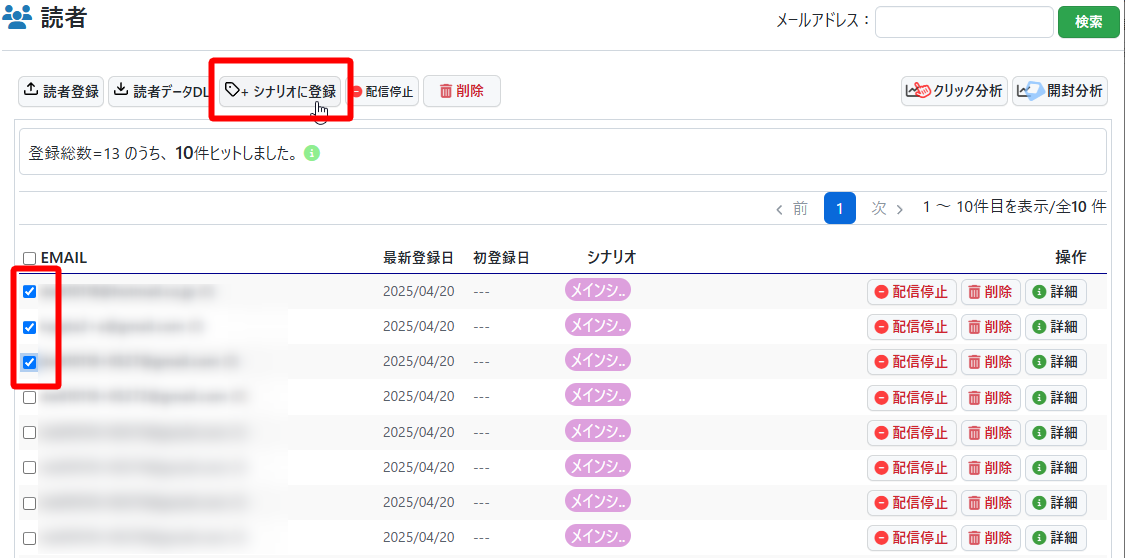1125x558 pixels.
Task: Delete the third reader using row 削除
Action: [990, 361]
